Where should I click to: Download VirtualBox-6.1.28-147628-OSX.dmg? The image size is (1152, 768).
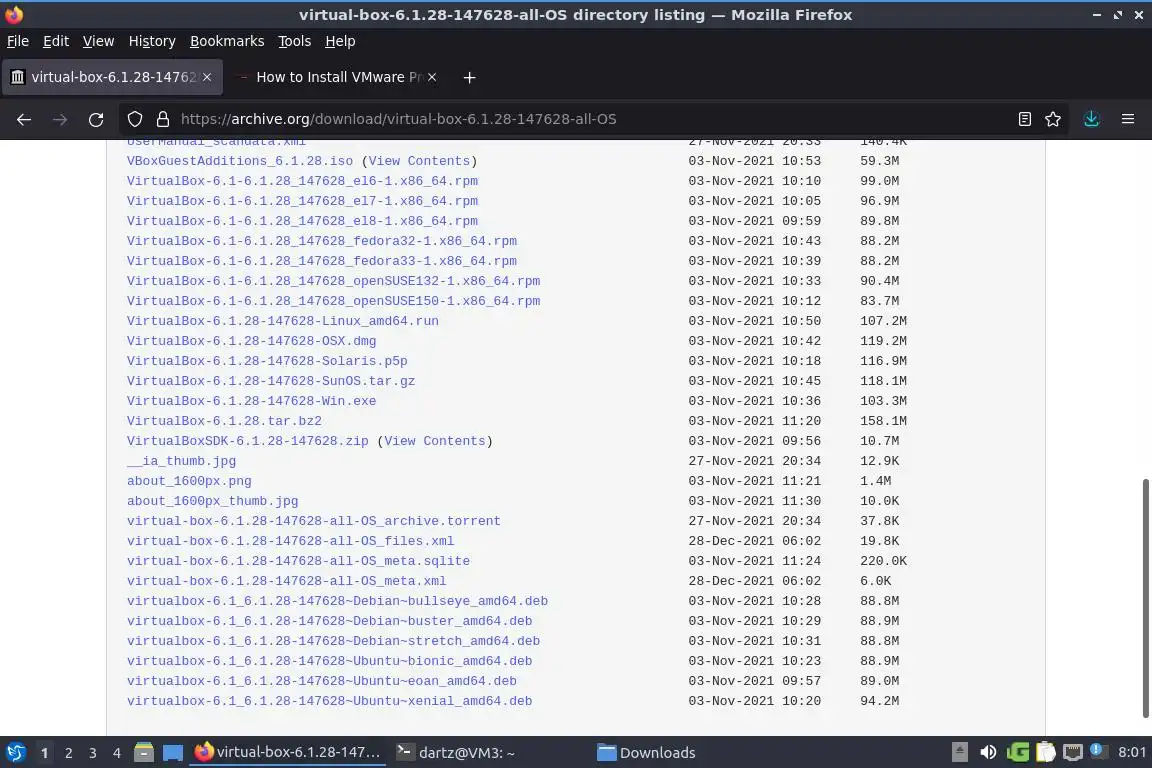251,341
